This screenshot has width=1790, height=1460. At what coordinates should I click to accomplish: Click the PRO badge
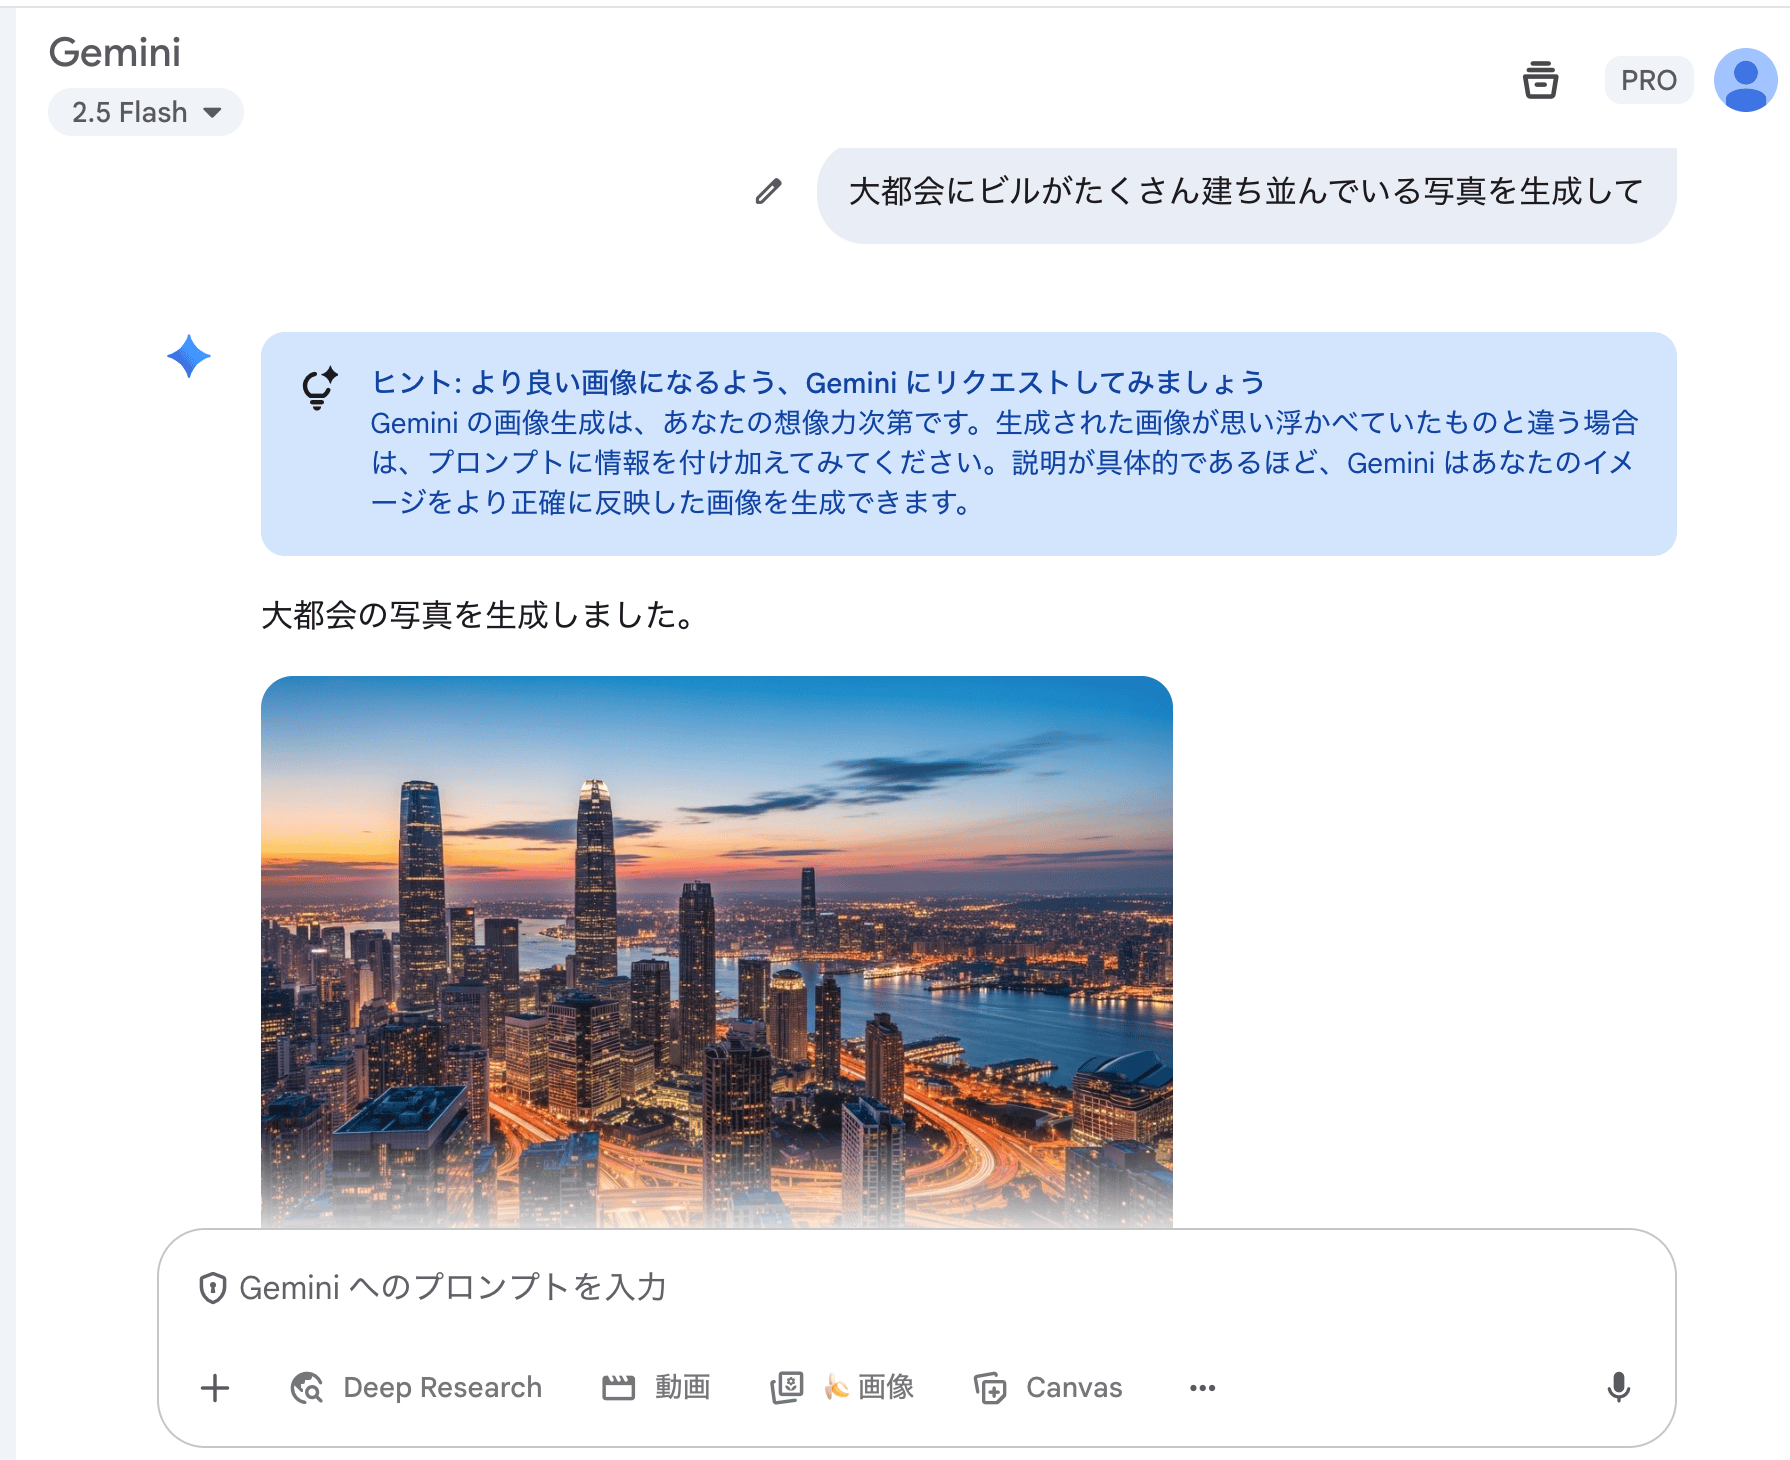1648,80
